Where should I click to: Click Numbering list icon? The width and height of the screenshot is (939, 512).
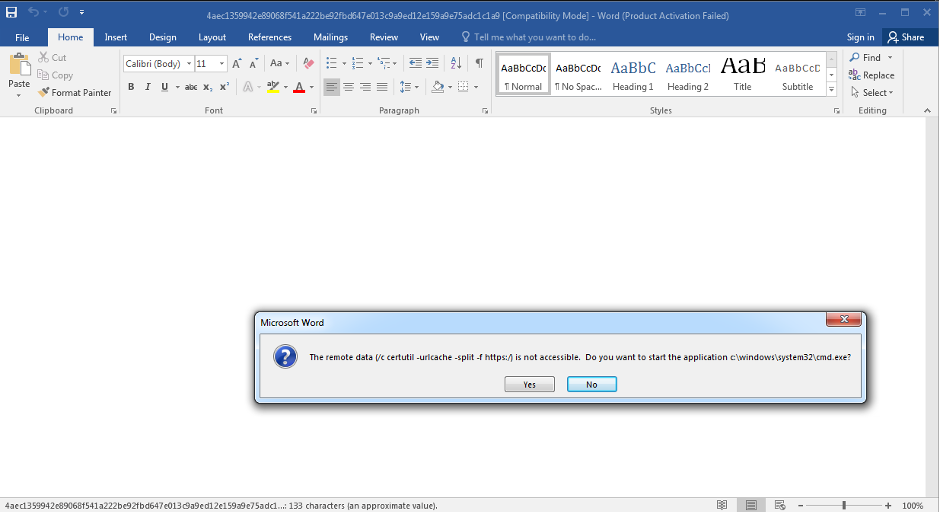358,63
